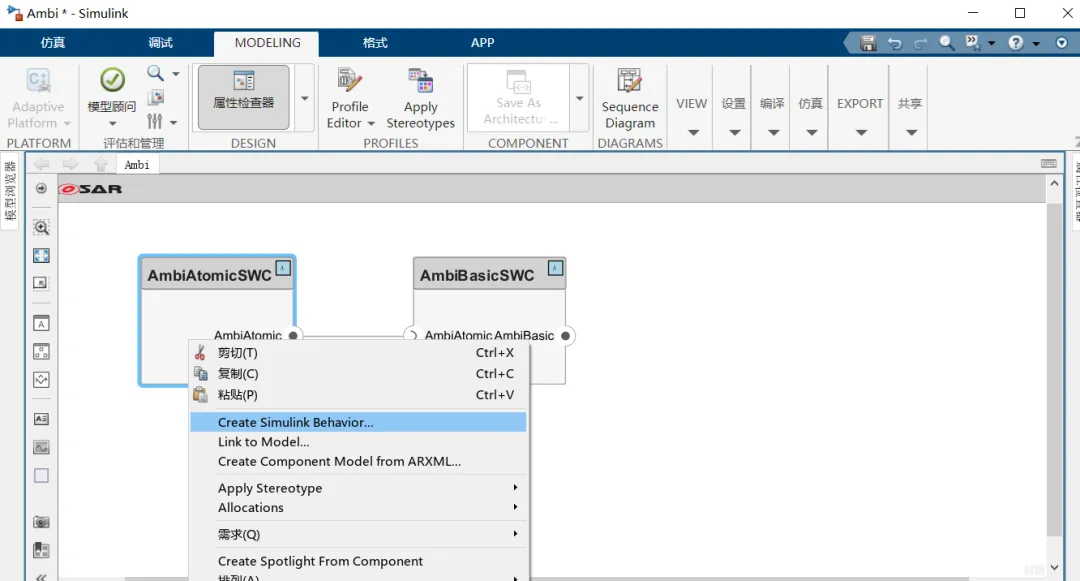Open the Help dropdown arrow

click(1036, 43)
